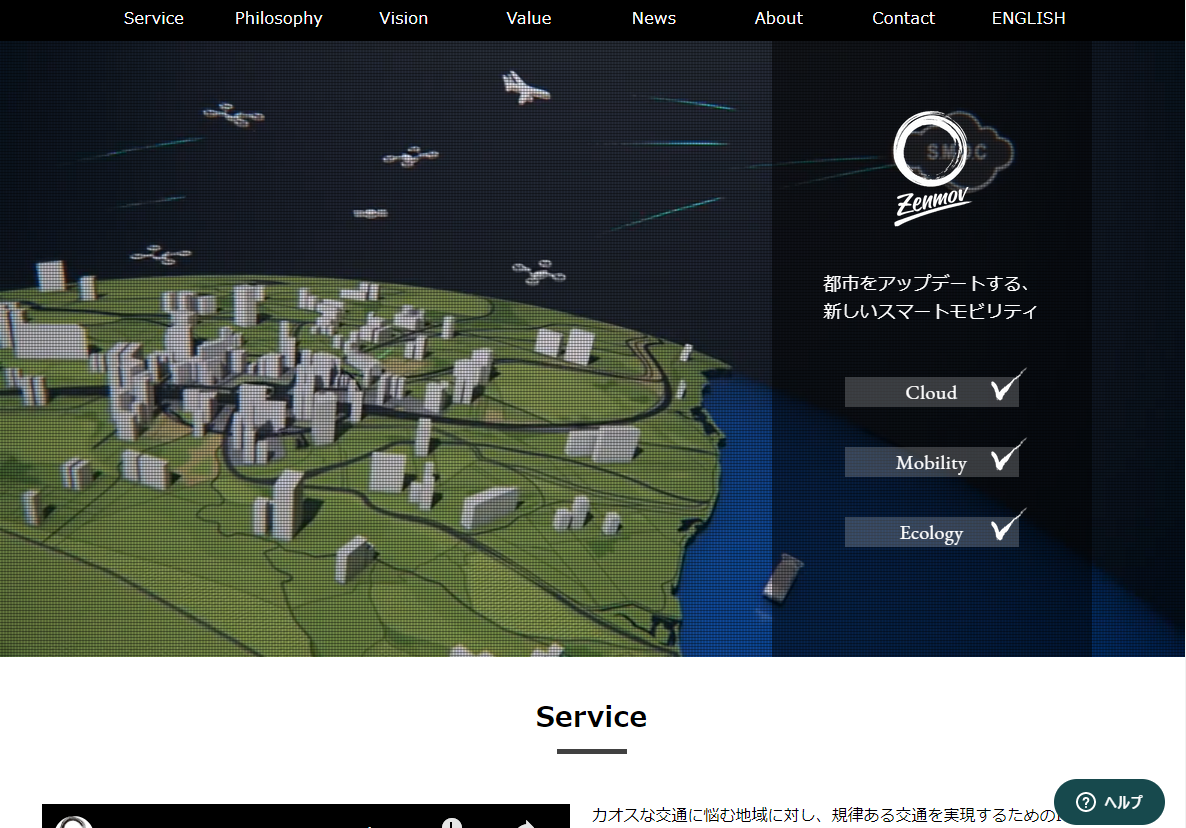The height and width of the screenshot is (828, 1186).
Task: Click the channel avatar on the video player
Action: 74,822
